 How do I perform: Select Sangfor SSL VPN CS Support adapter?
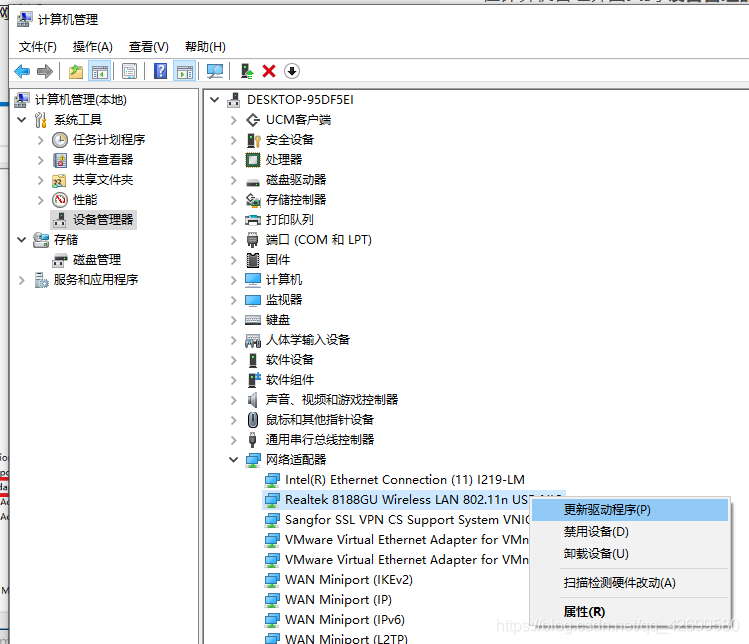point(407,520)
